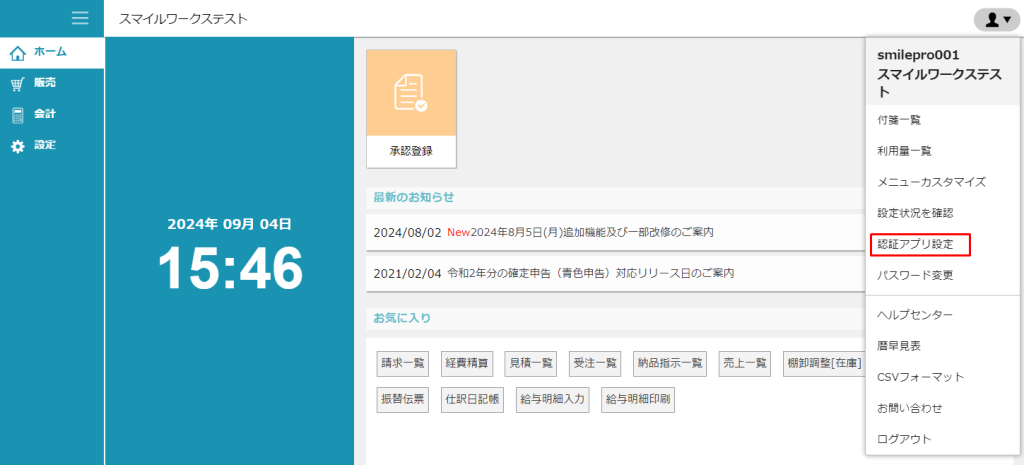Click the 請求一覧 favorite button
This screenshot has width=1024, height=465.
tap(403, 364)
